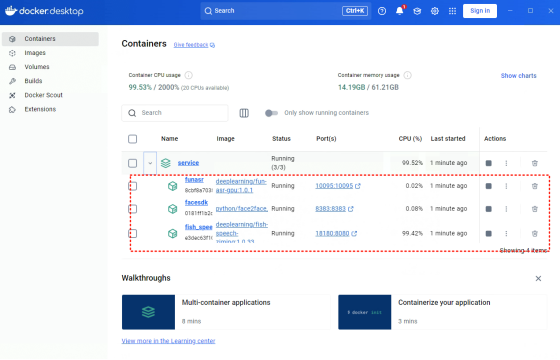The height and width of the screenshot is (360, 560).
Task: Check the select-all checkbox in table header
Action: pos(132,139)
